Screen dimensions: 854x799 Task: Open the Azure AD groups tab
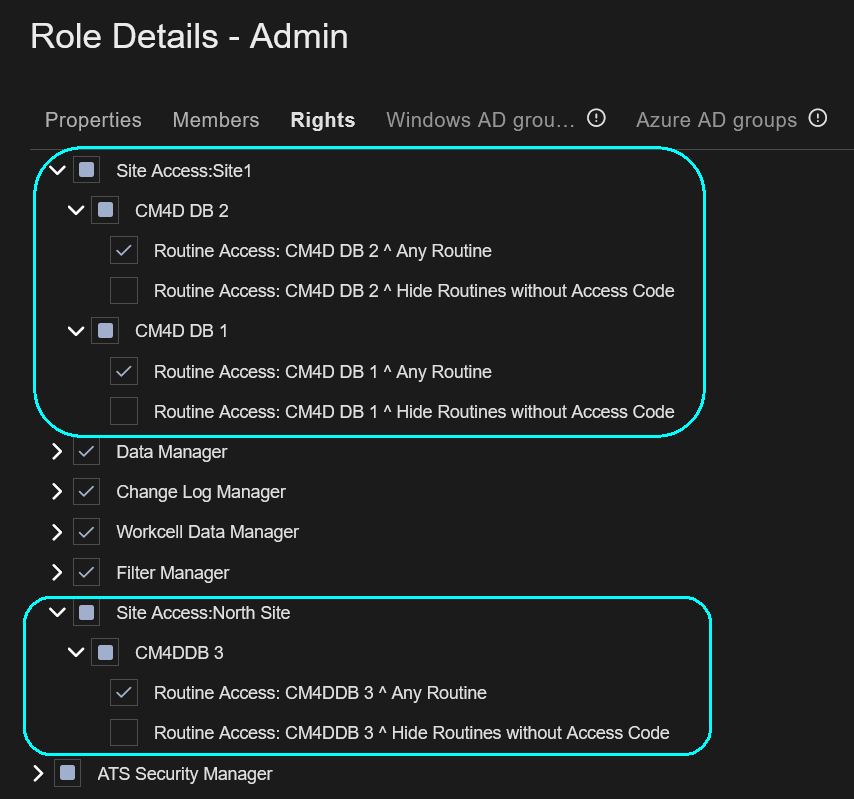[x=716, y=120]
